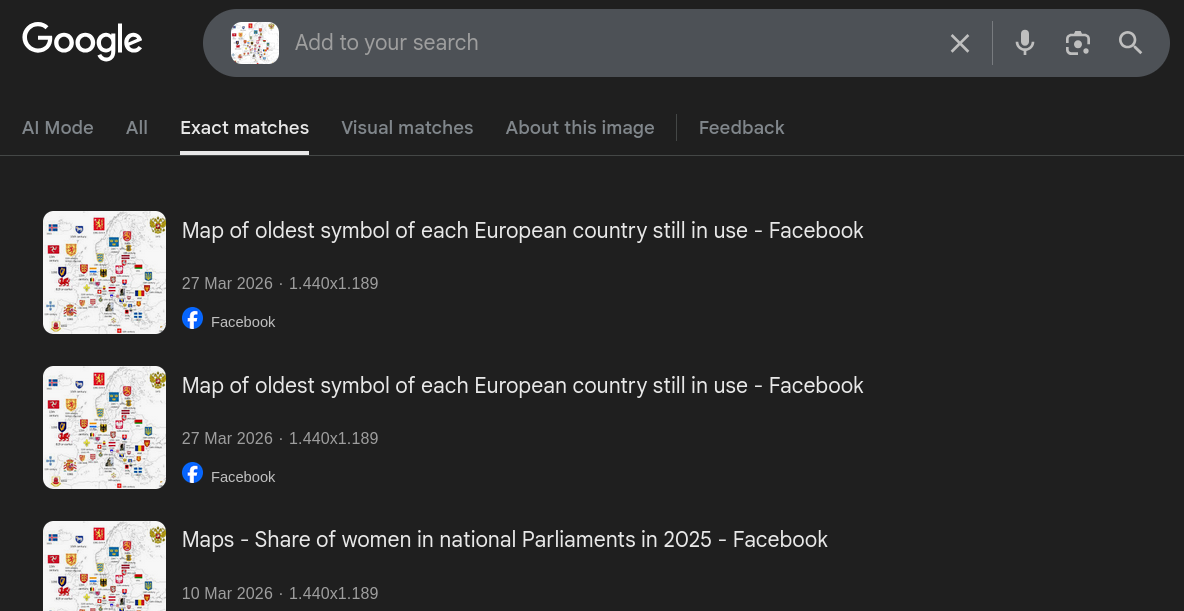Open the first 'Map of oldest symbol' result title

point(522,231)
